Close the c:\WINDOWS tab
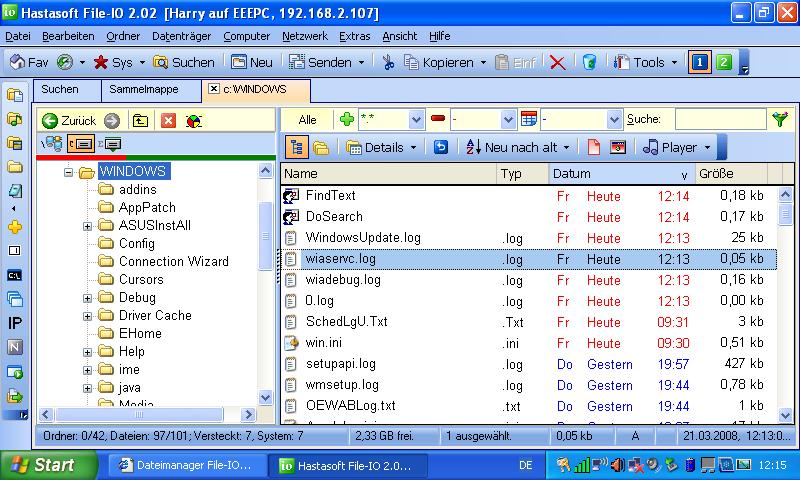The image size is (800, 480). pos(214,89)
